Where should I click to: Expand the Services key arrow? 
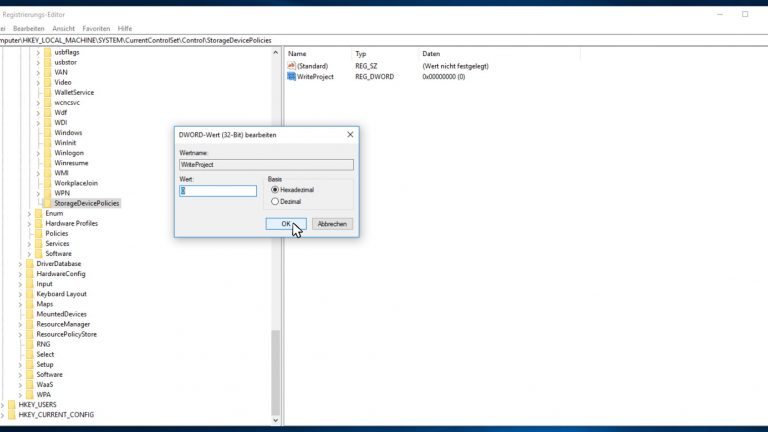pos(29,243)
